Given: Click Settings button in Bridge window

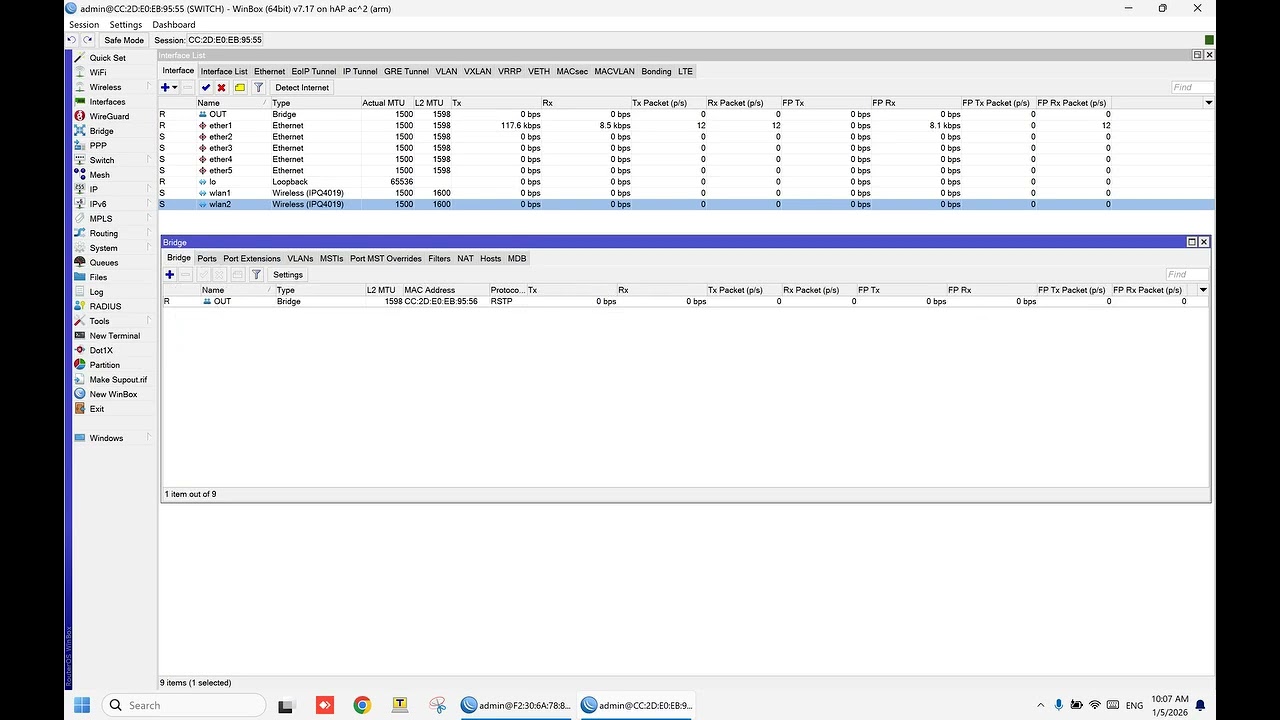Looking at the screenshot, I should (x=288, y=274).
